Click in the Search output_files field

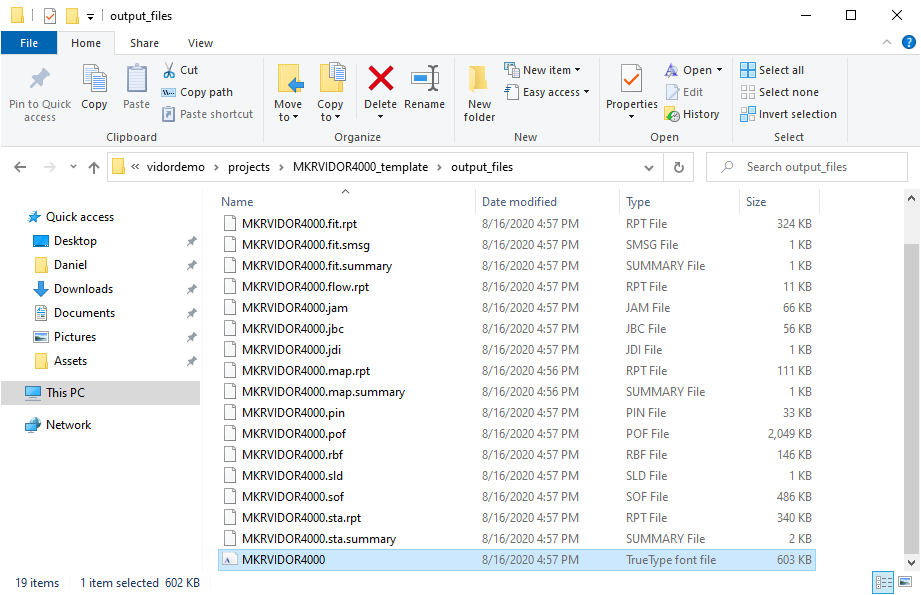[810, 167]
